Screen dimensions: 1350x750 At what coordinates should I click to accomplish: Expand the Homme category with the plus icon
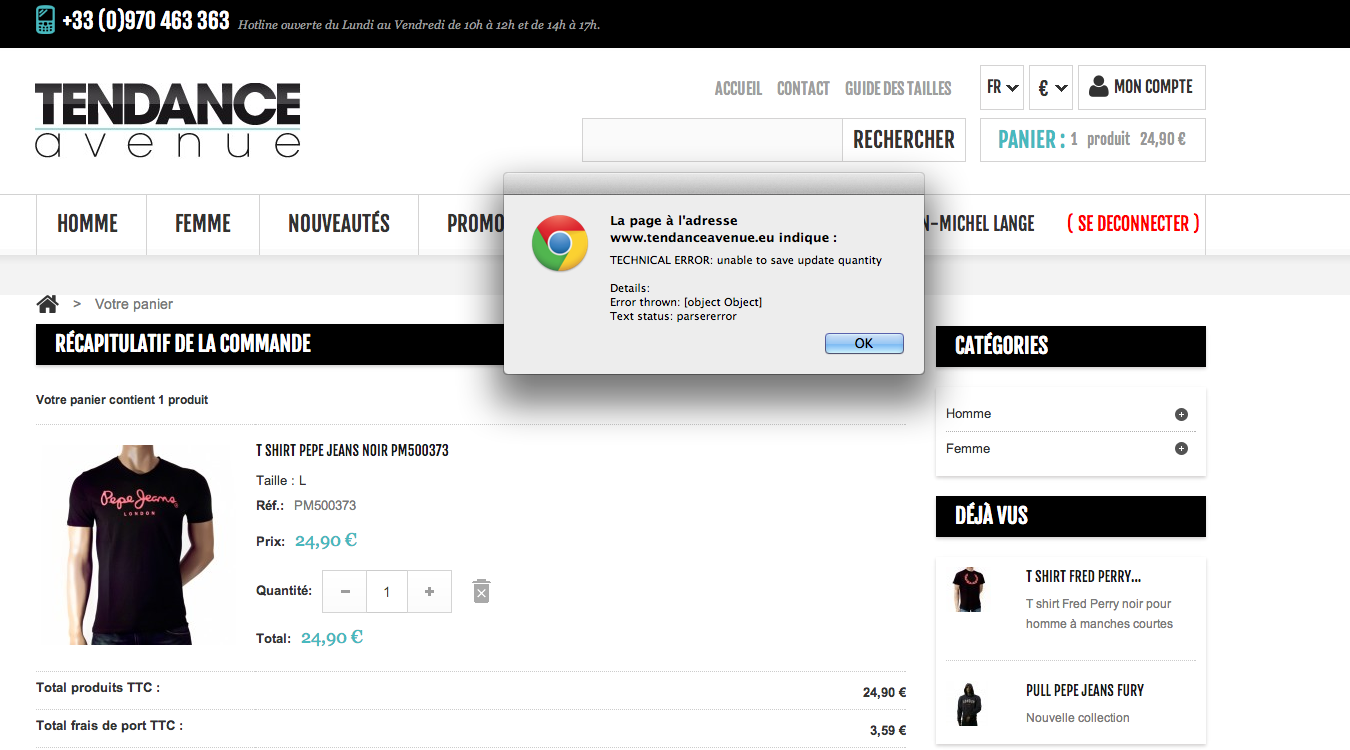(x=1181, y=414)
